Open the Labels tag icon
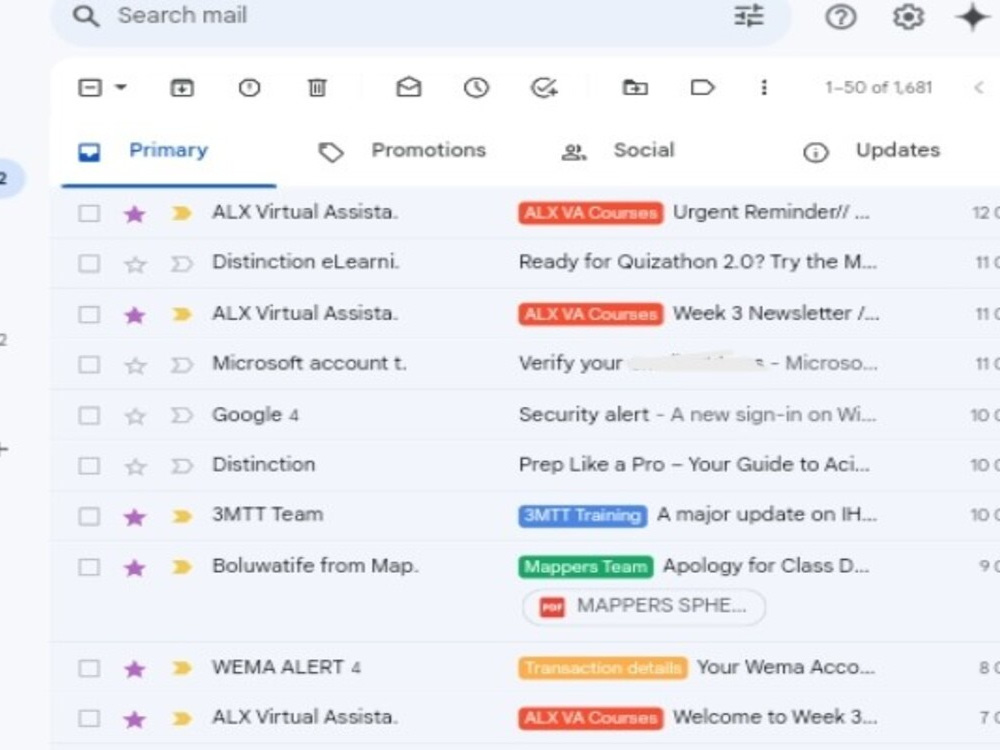Screen dimensions: 1000x750 coord(702,87)
